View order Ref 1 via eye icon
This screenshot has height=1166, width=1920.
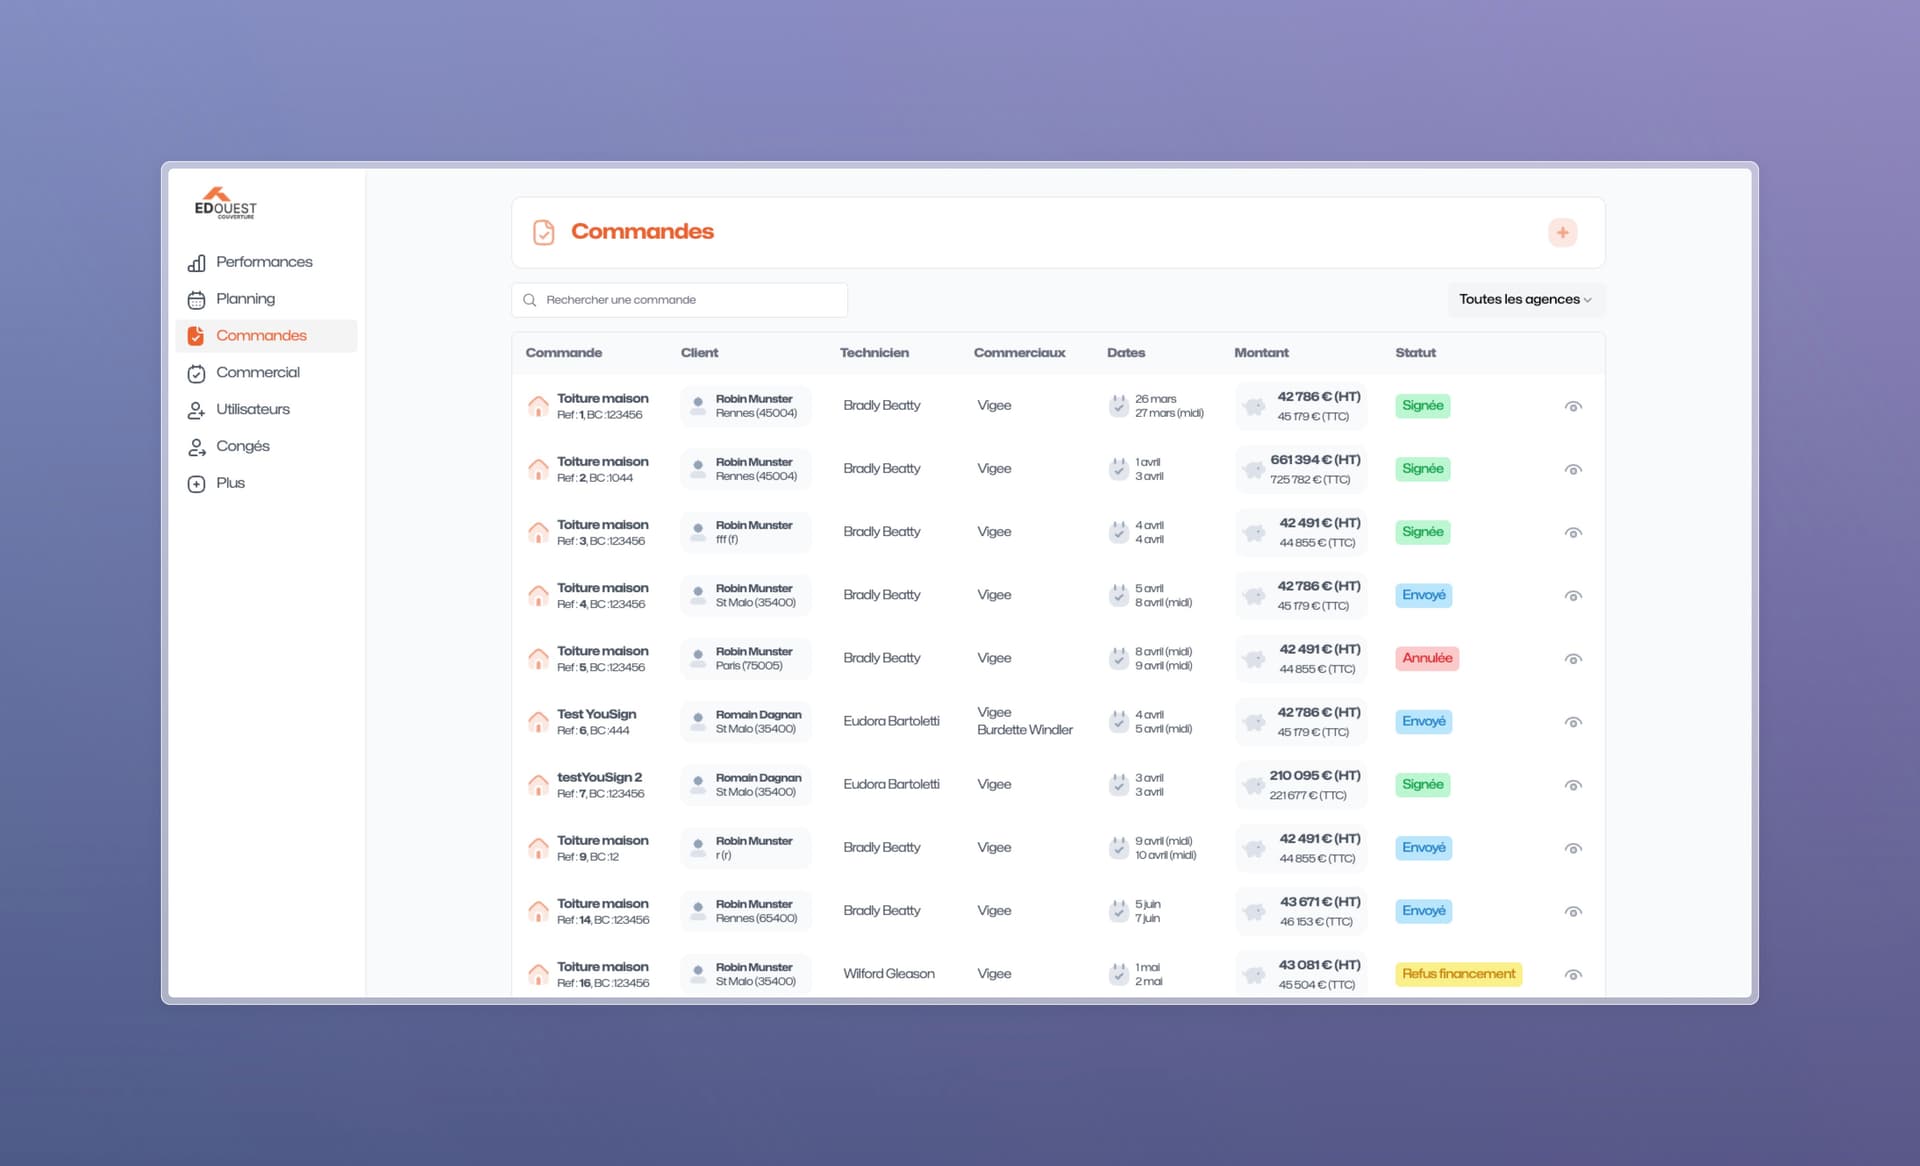[x=1573, y=407]
